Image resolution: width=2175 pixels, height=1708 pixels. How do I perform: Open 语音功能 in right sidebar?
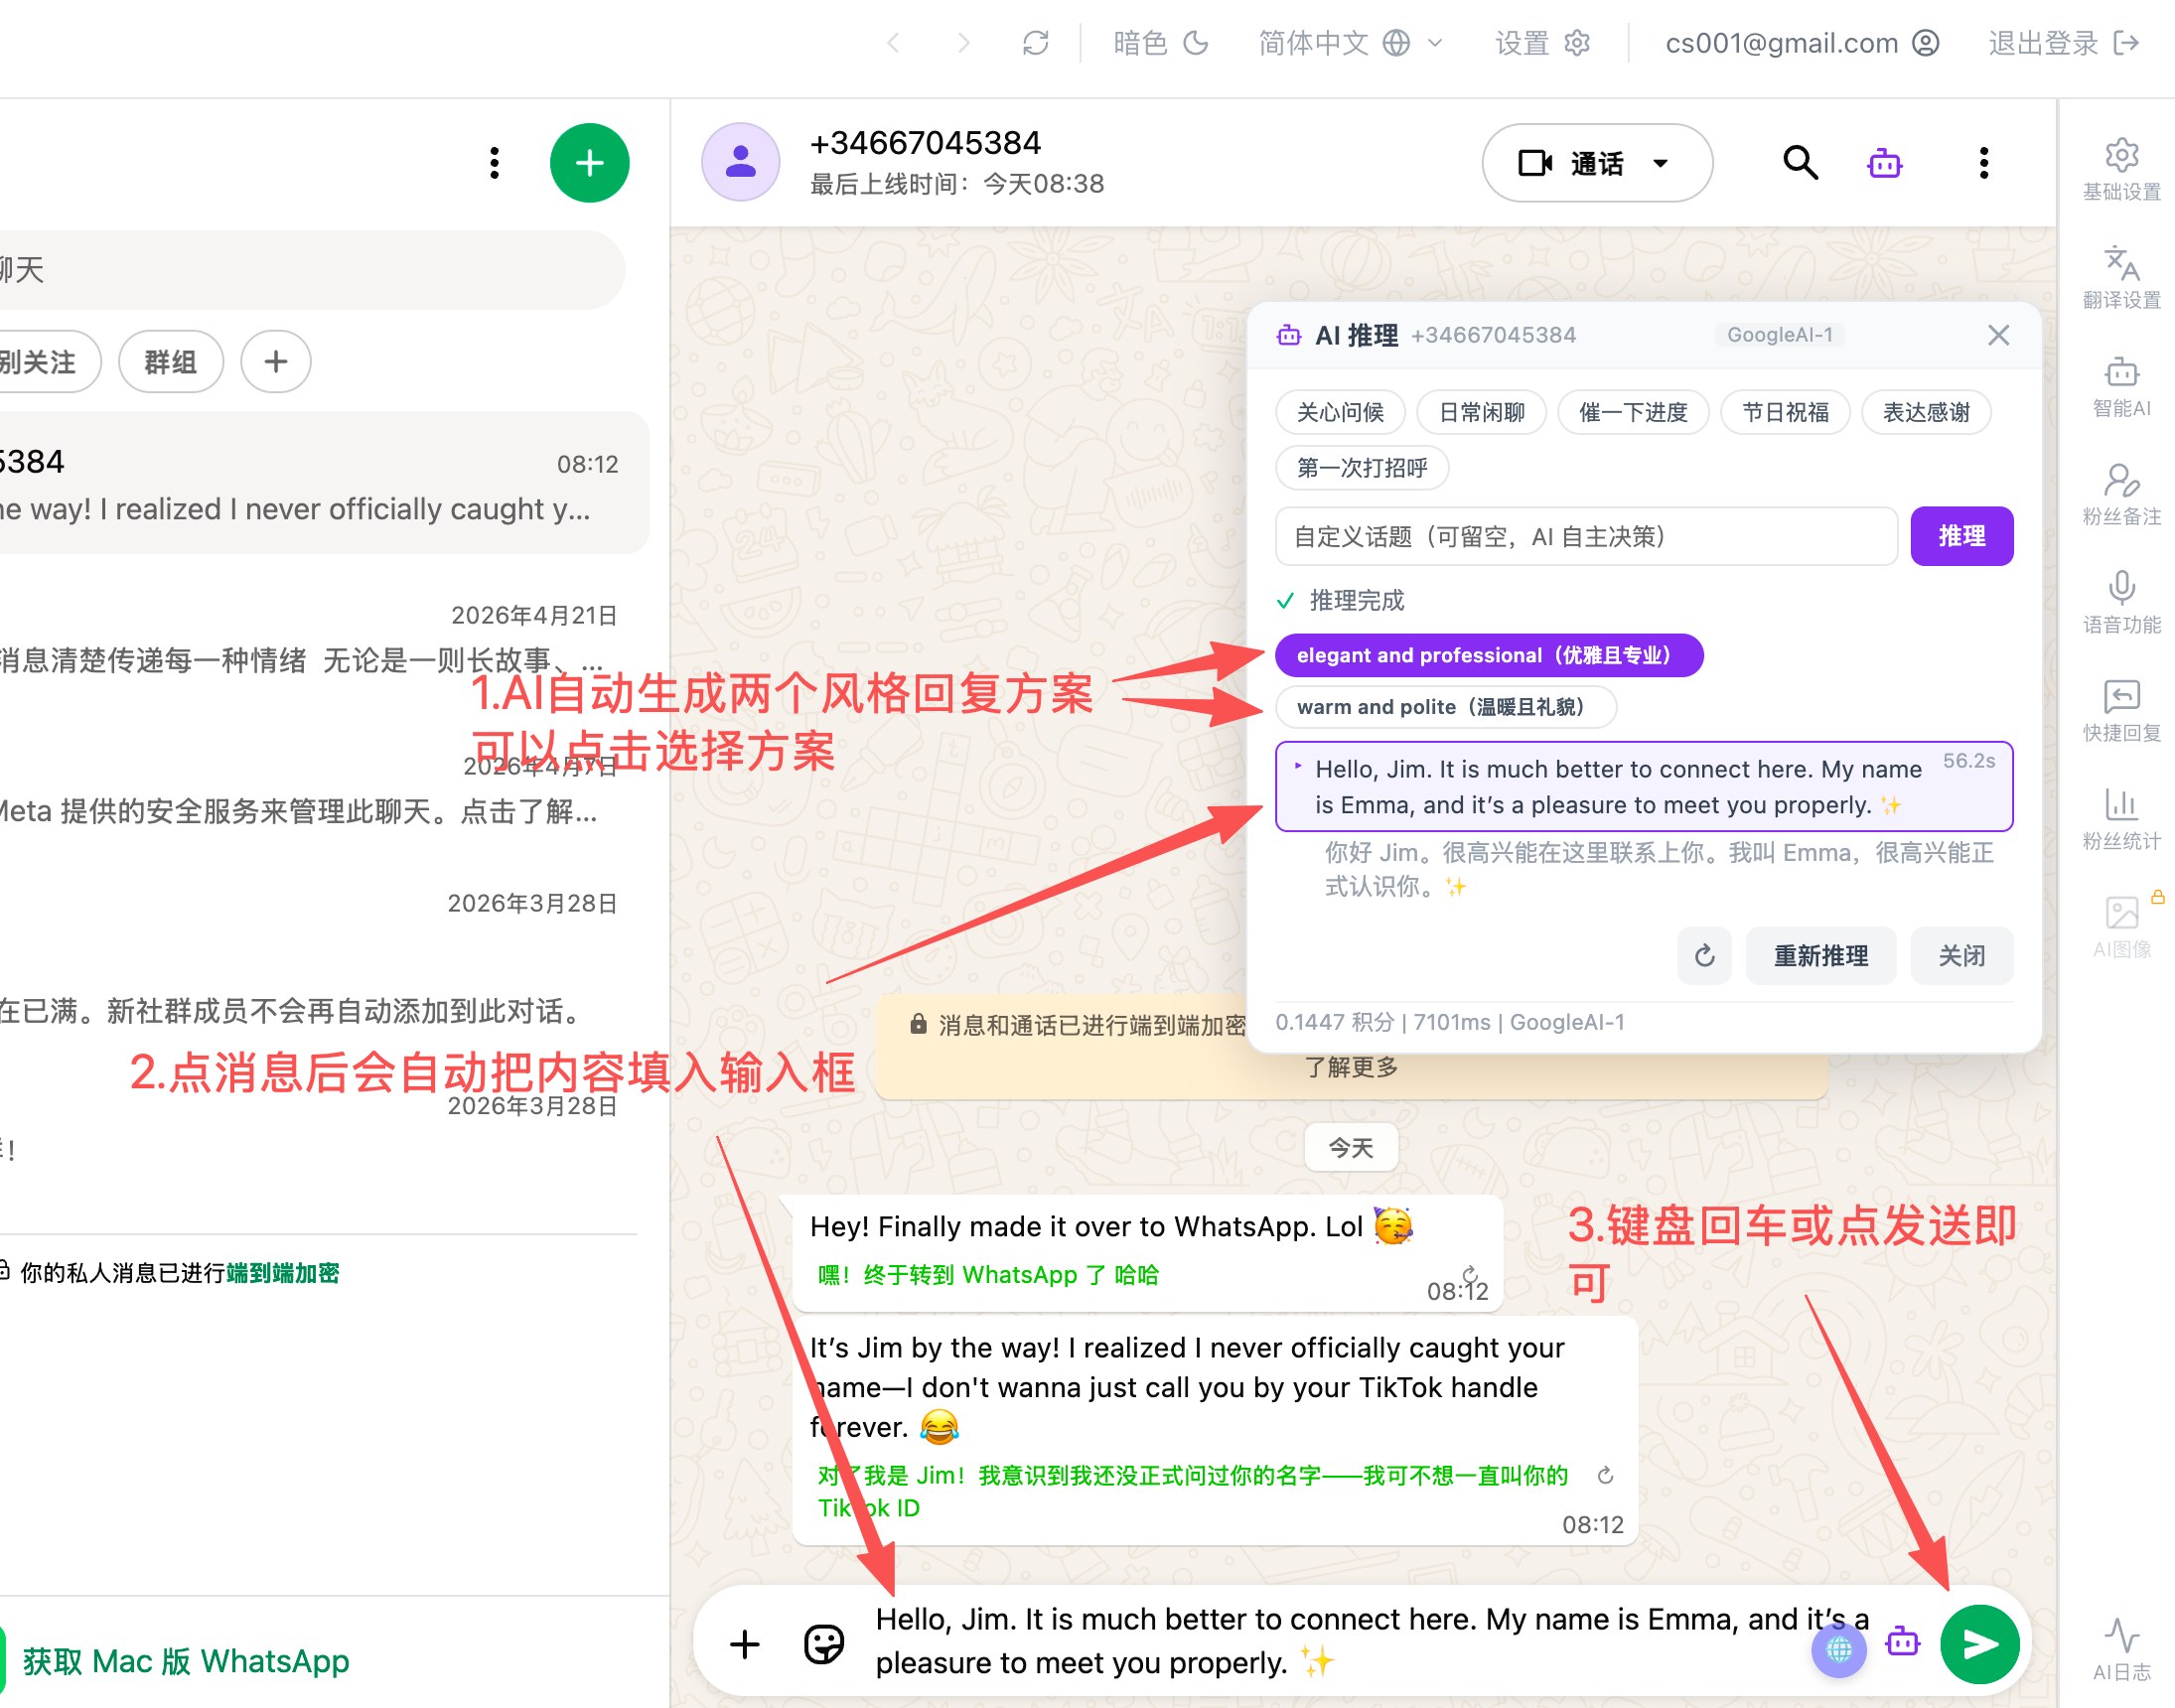(x=2121, y=603)
